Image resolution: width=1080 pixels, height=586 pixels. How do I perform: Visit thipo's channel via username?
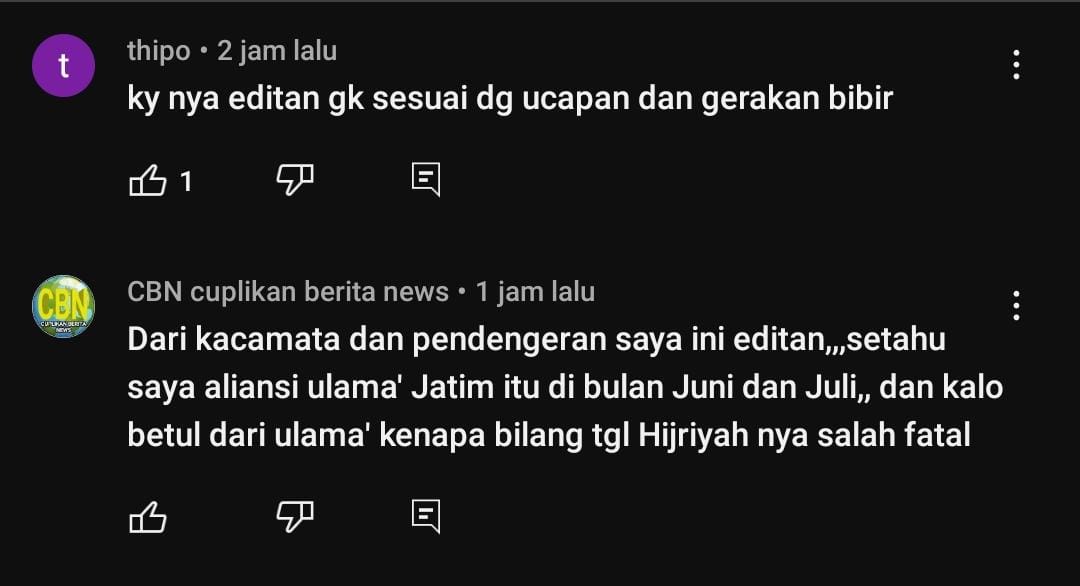pos(158,51)
